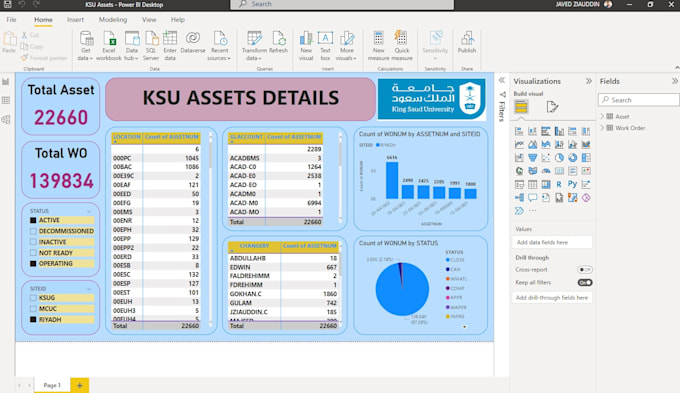This screenshot has width=680, height=393.
Task: Choose the Pie chart visualization
Action: coord(559,157)
